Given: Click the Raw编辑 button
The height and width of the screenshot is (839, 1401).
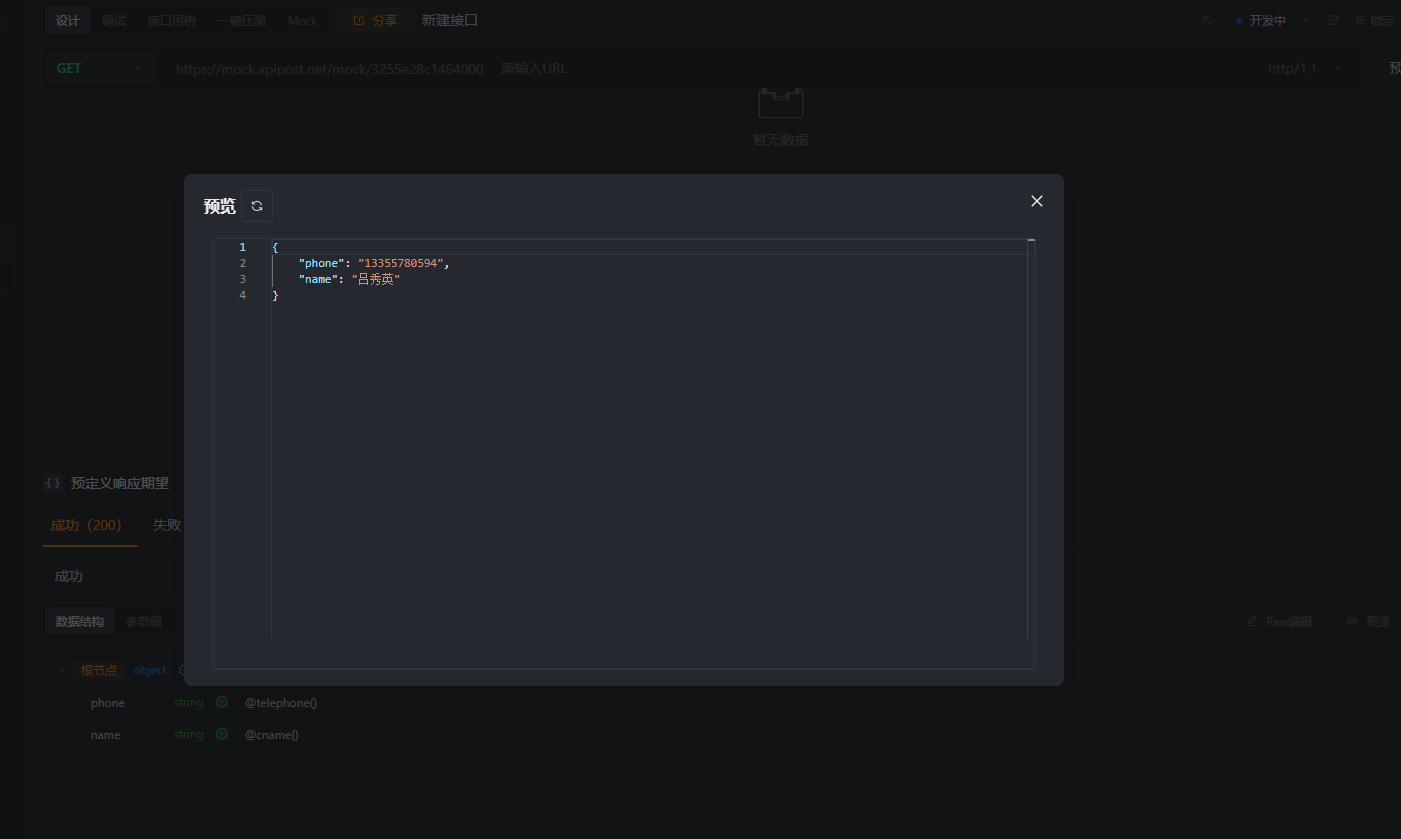Looking at the screenshot, I should pos(1279,621).
